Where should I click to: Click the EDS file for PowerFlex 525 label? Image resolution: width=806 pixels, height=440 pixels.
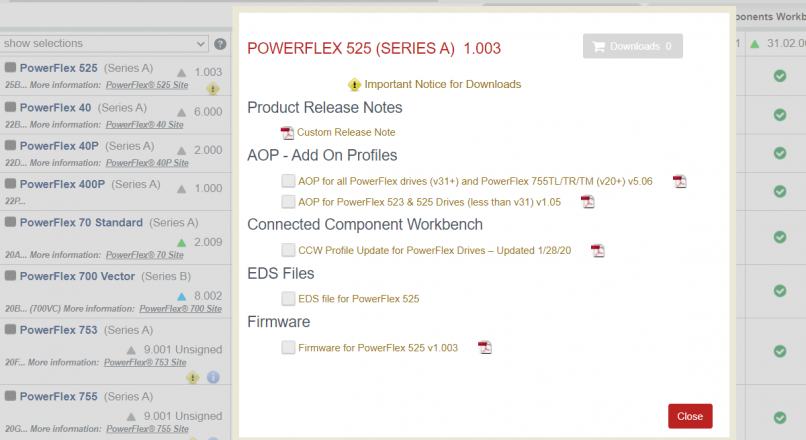click(359, 299)
